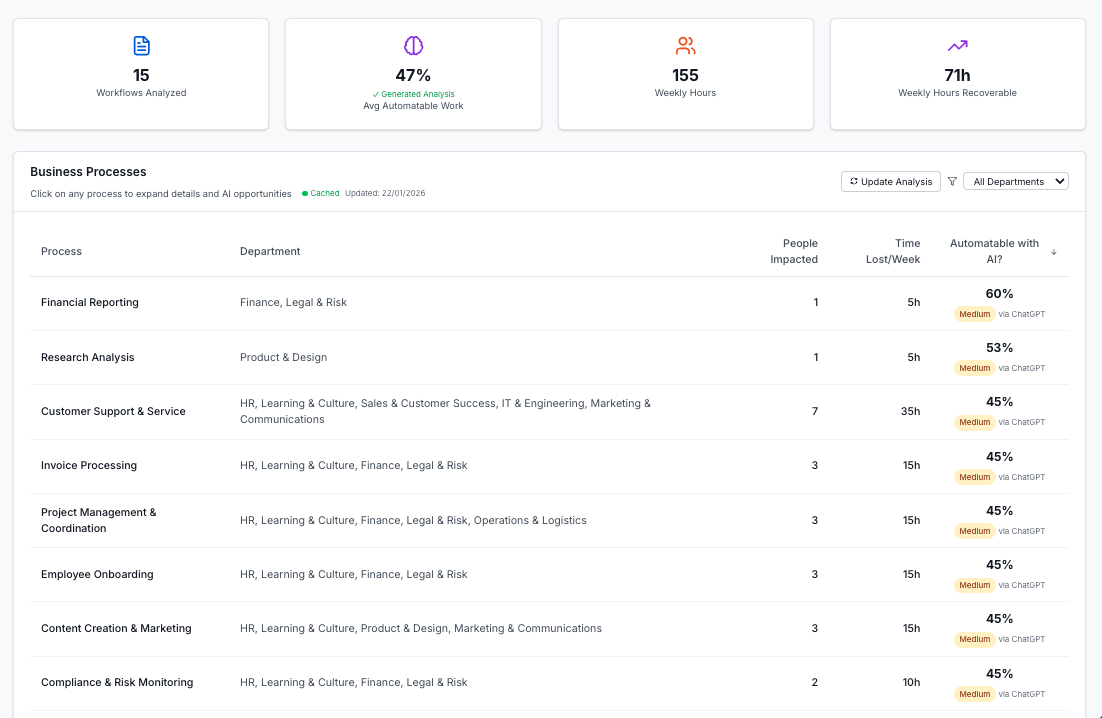The width and height of the screenshot is (1102, 718).
Task: Click the 10h time lost value
Action: (x=912, y=683)
